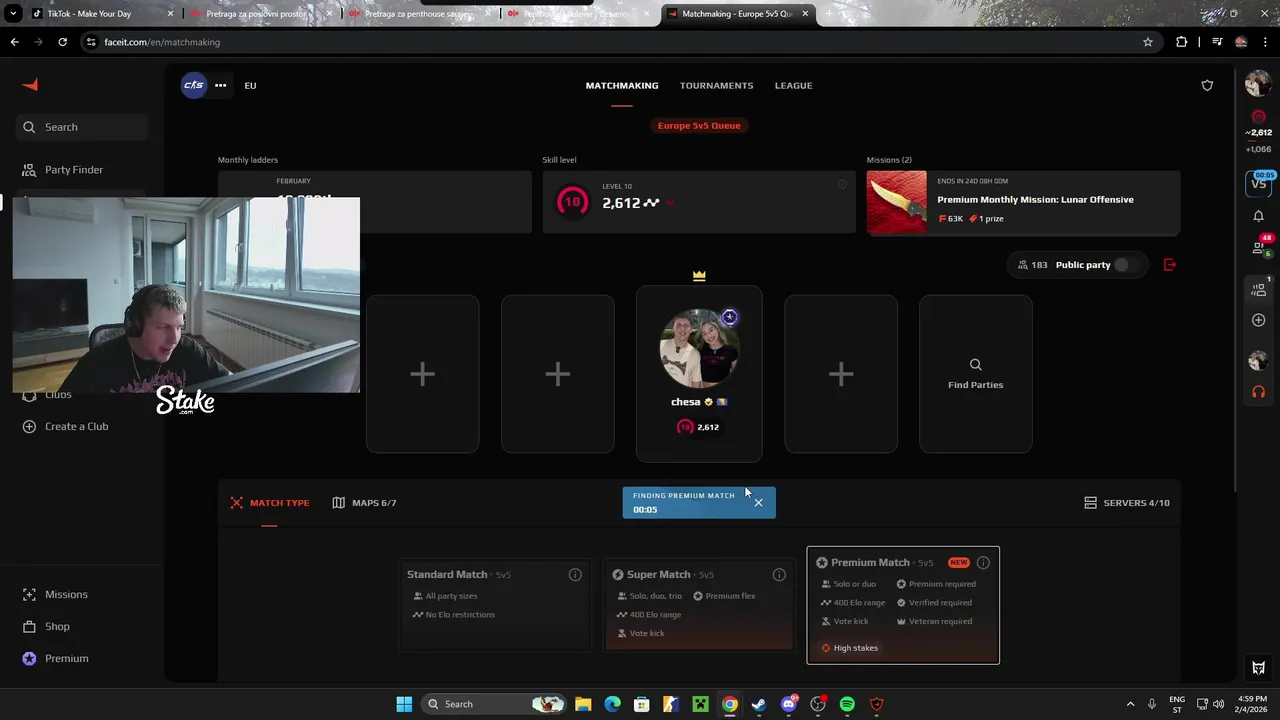Open Shop in the sidebar
The image size is (1280, 720).
(46, 626)
